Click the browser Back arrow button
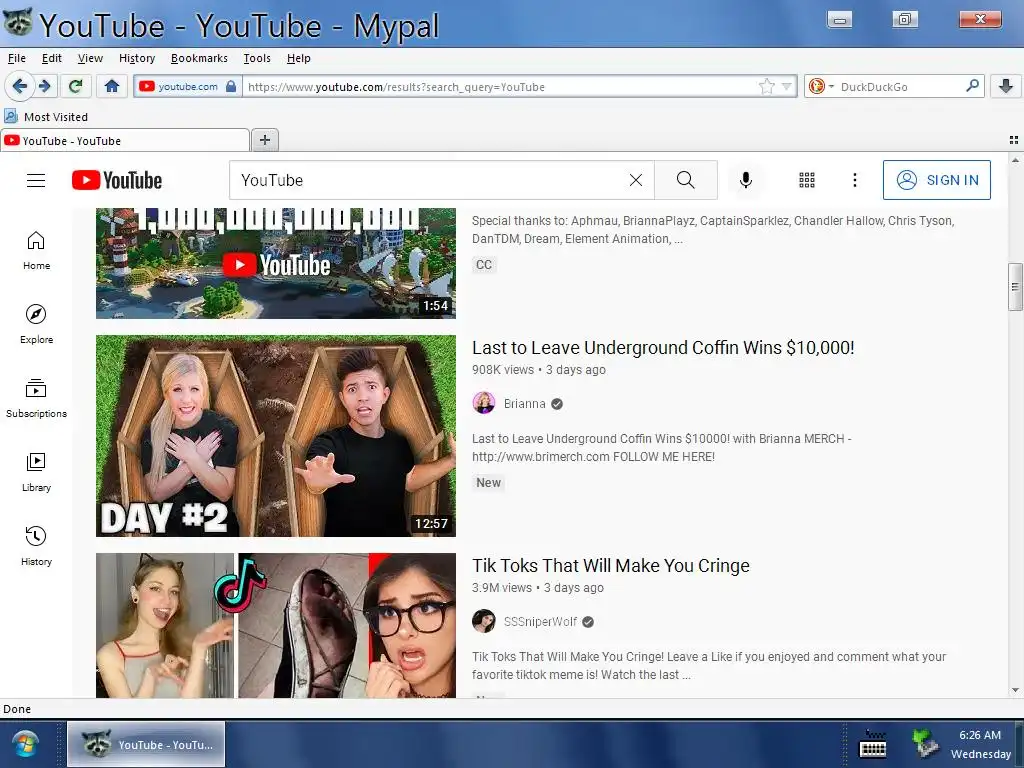The height and width of the screenshot is (768, 1024). tap(20, 86)
